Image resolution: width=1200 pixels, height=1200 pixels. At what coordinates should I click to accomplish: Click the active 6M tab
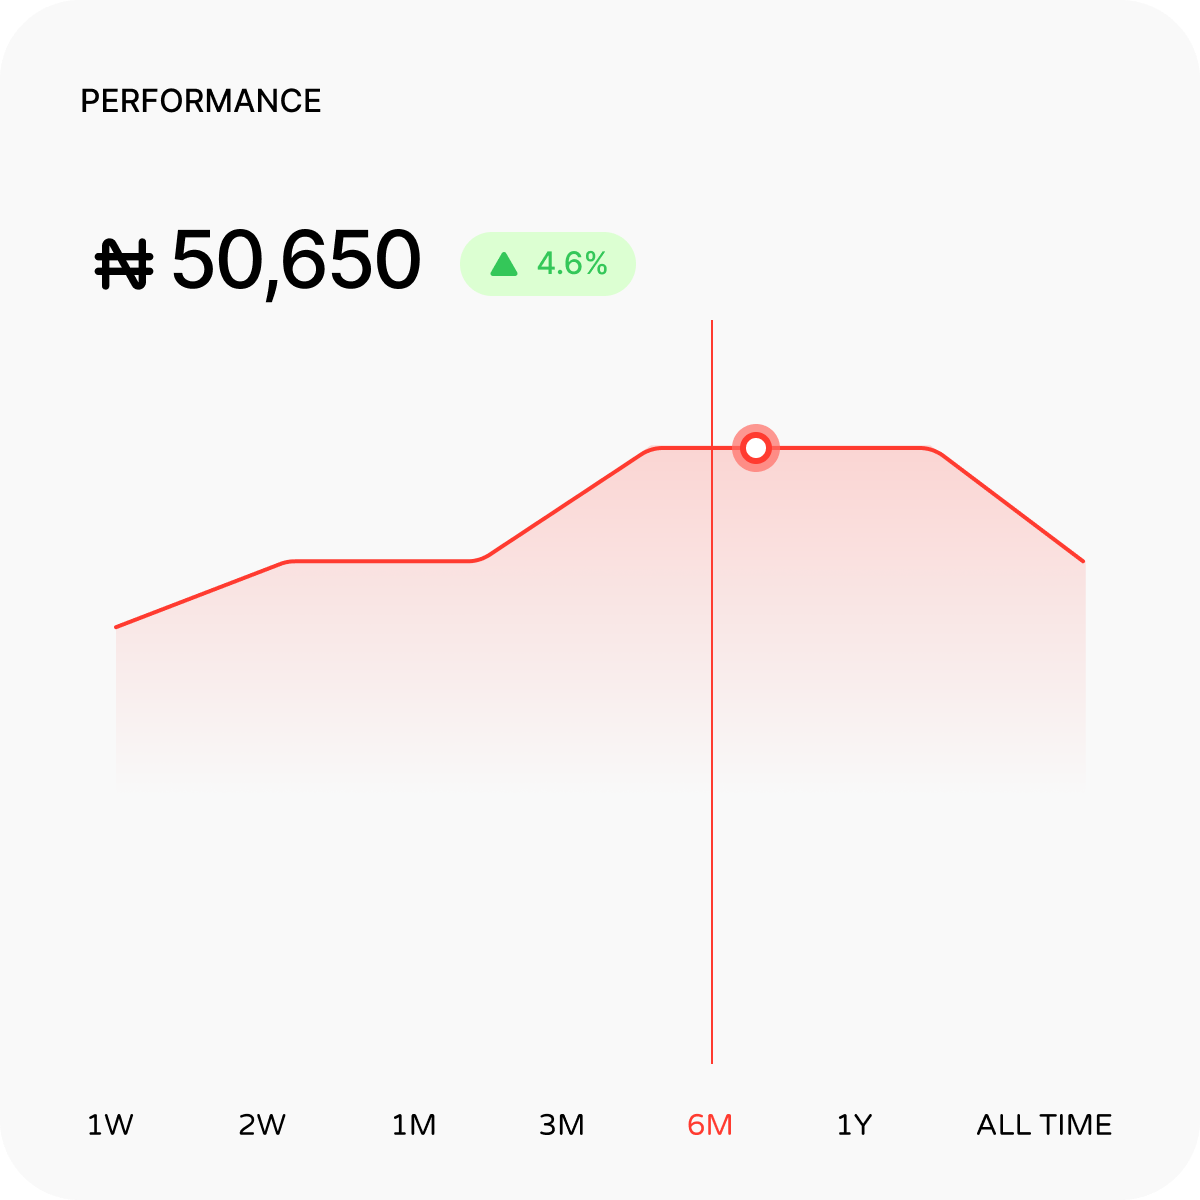(710, 1125)
